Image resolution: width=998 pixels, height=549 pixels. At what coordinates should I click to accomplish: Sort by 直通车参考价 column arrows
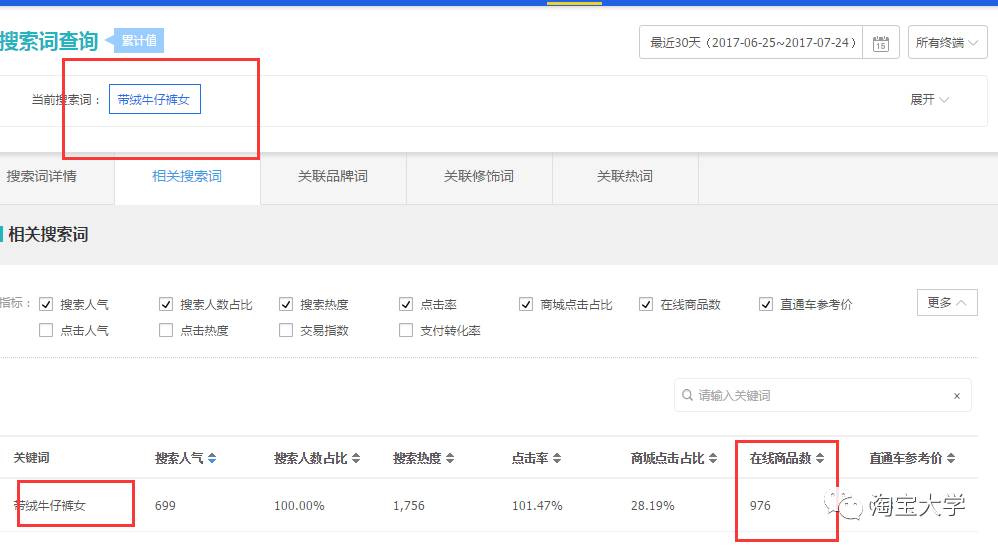(x=951, y=458)
